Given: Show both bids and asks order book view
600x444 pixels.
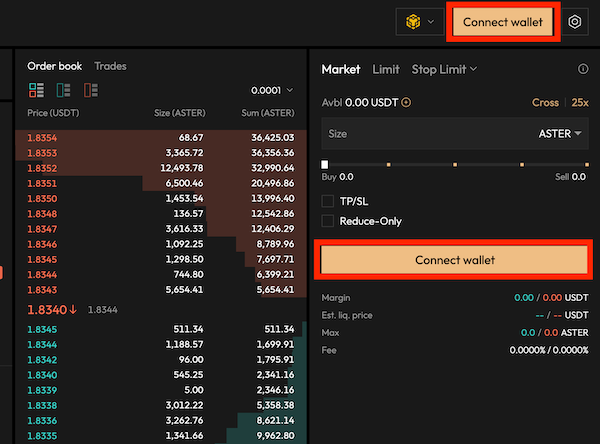Looking at the screenshot, I should [x=37, y=90].
